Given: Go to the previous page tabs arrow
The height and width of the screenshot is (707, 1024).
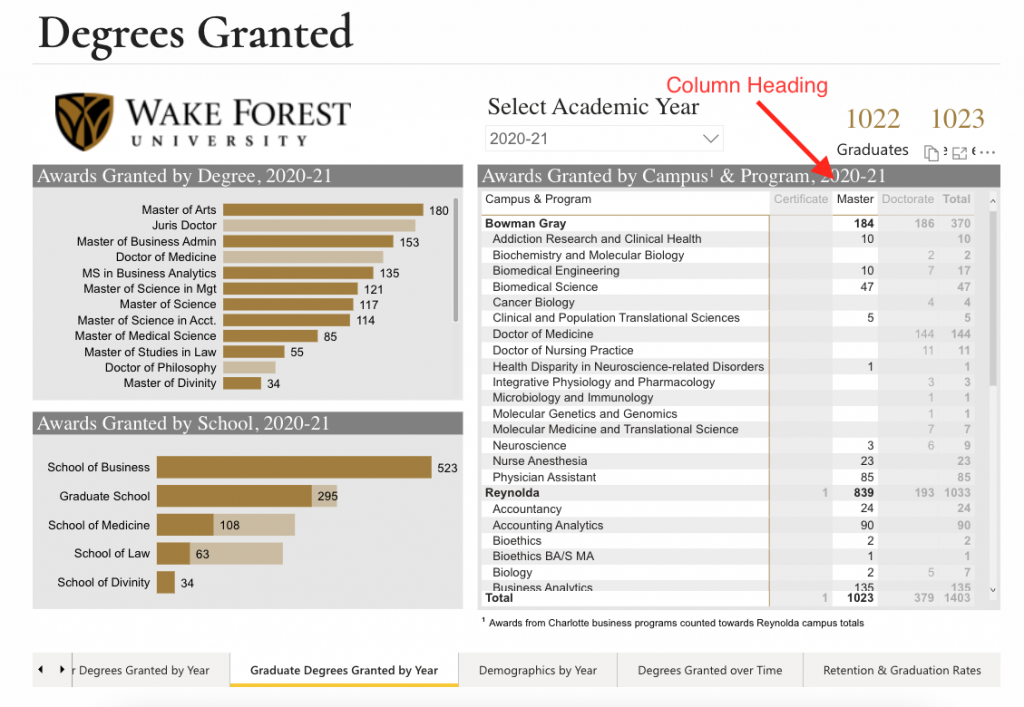Looking at the screenshot, I should pyautogui.click(x=41, y=669).
